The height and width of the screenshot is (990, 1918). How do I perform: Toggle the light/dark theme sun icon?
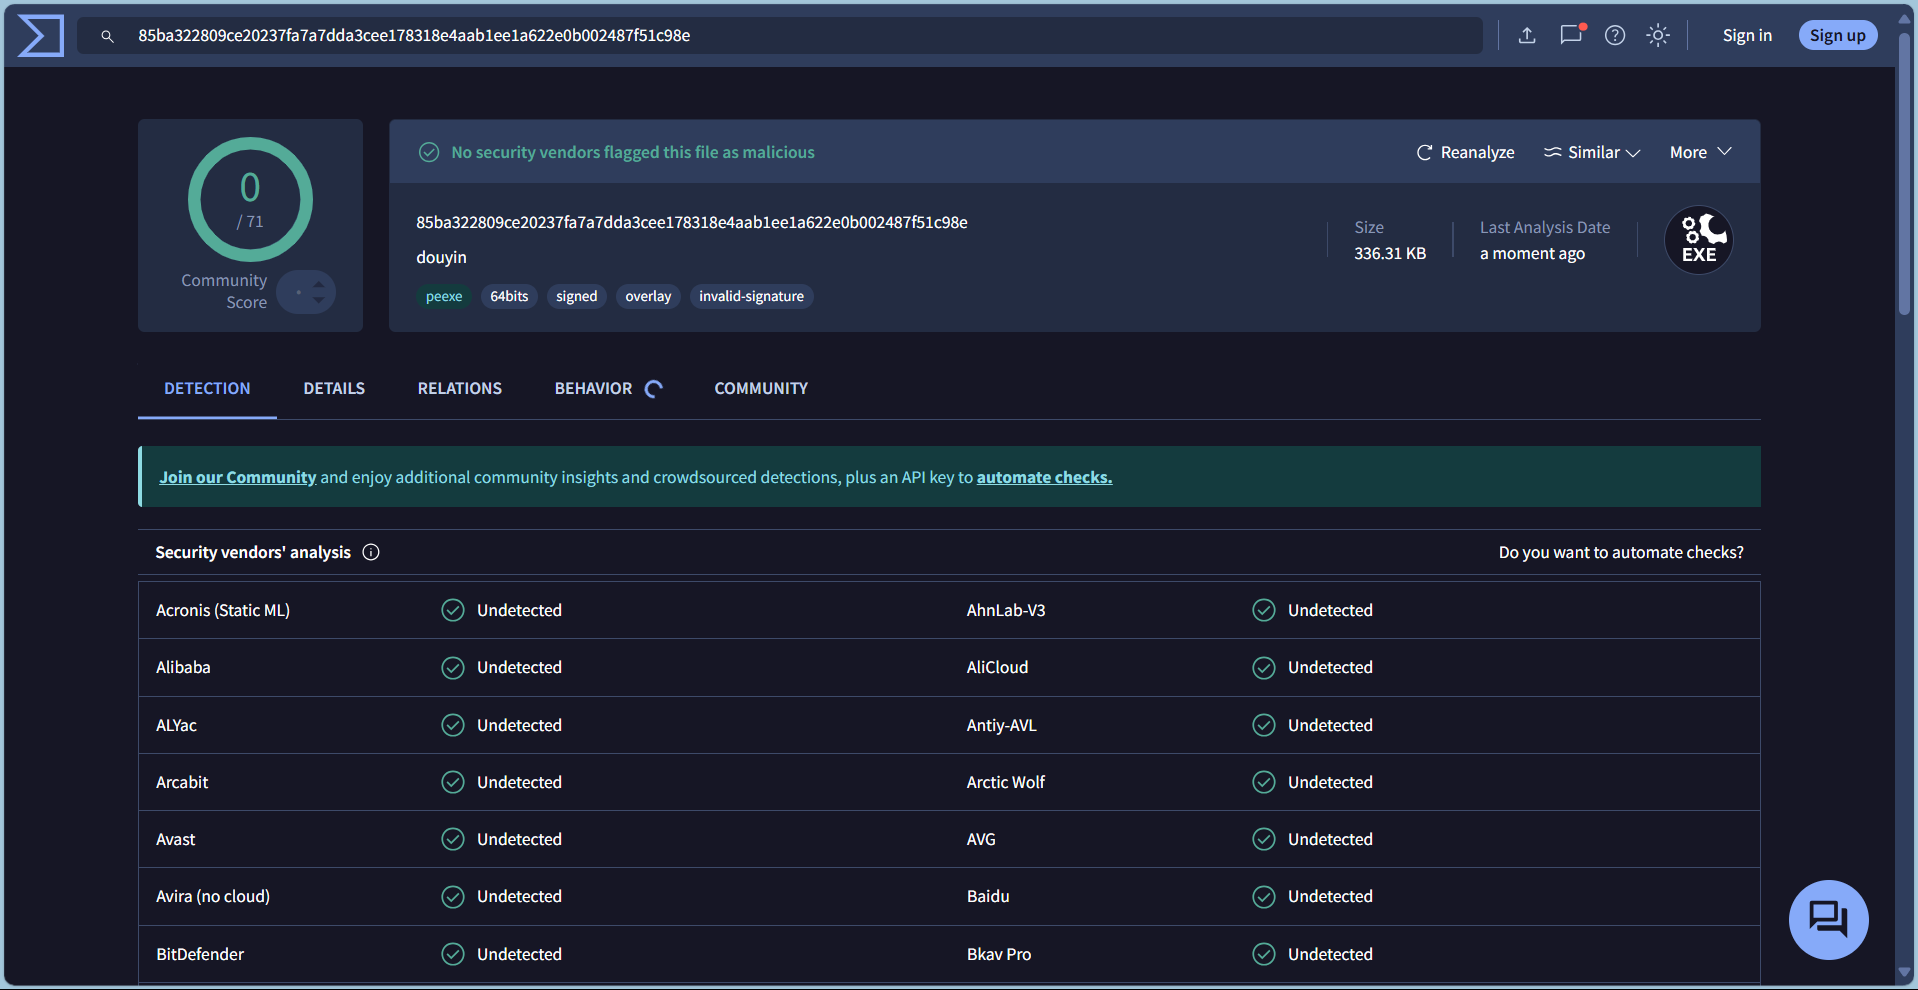coord(1658,36)
